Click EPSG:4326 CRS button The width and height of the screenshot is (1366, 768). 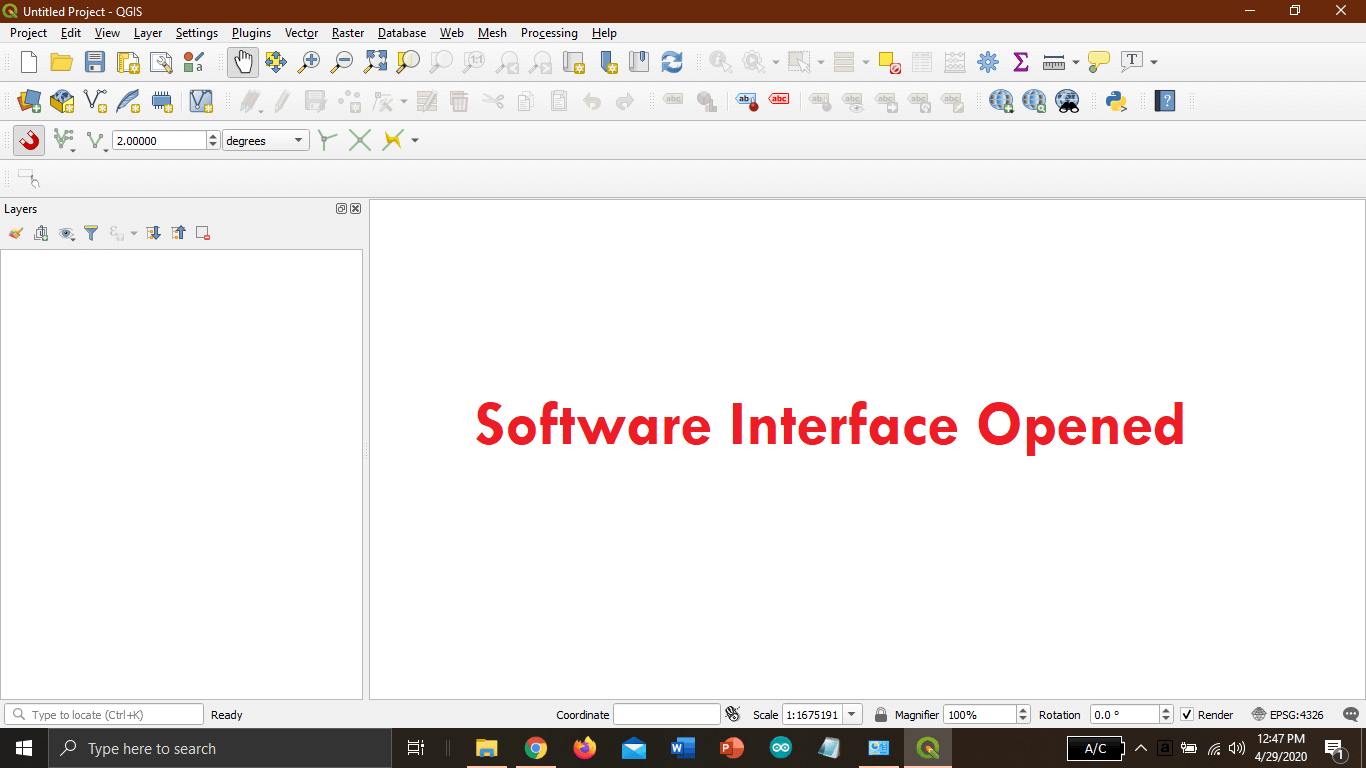[x=1288, y=715]
